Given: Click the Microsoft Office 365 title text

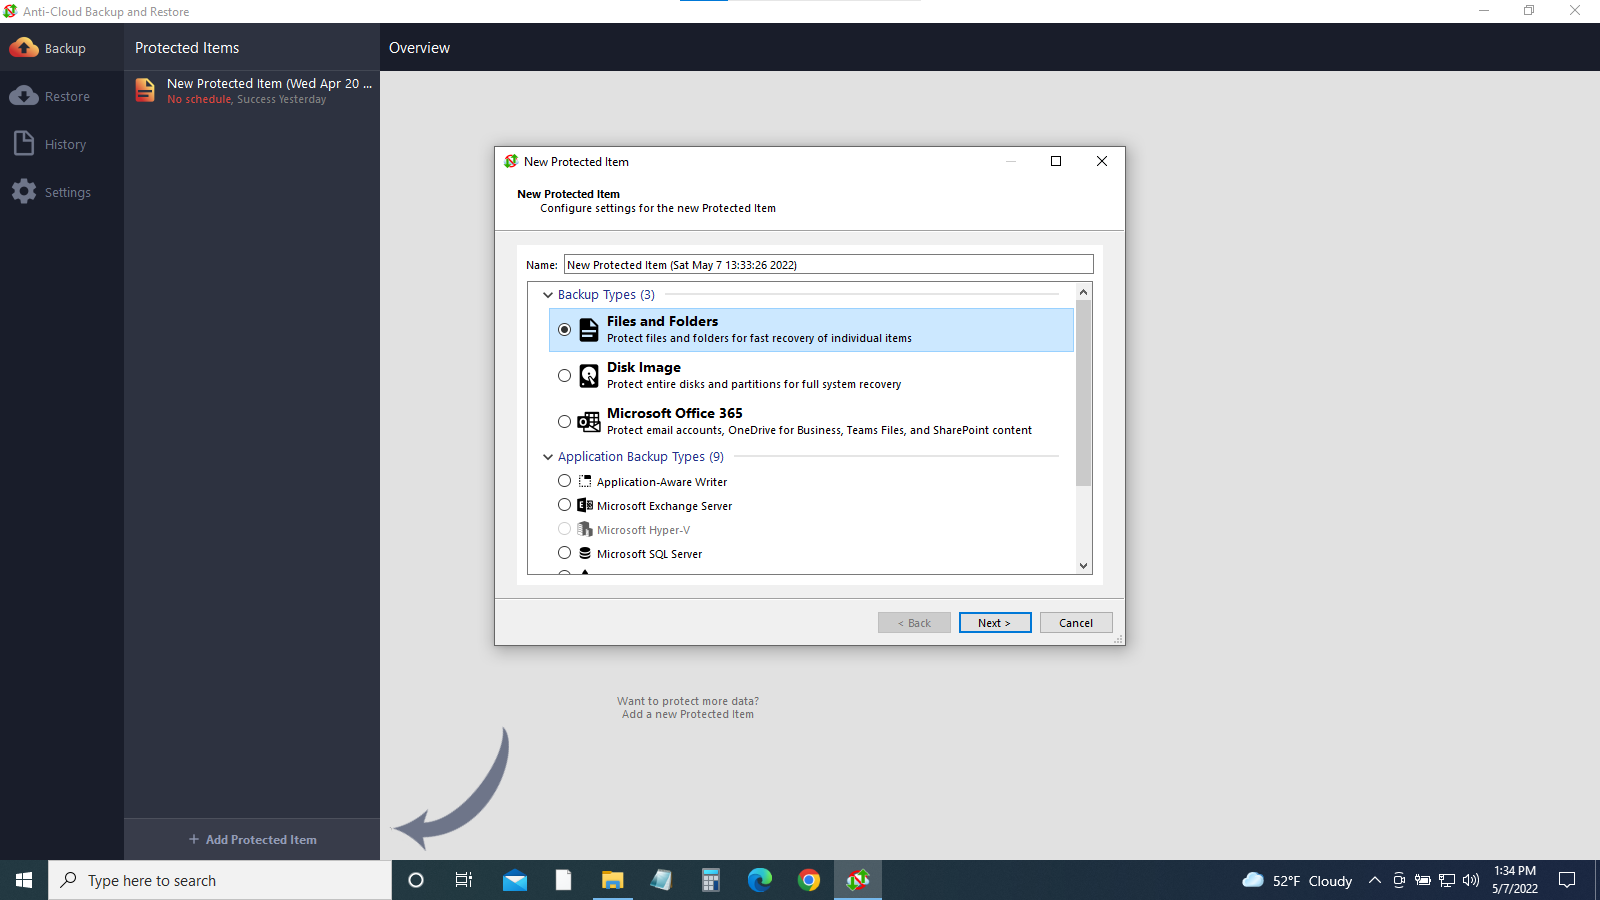Looking at the screenshot, I should point(675,413).
